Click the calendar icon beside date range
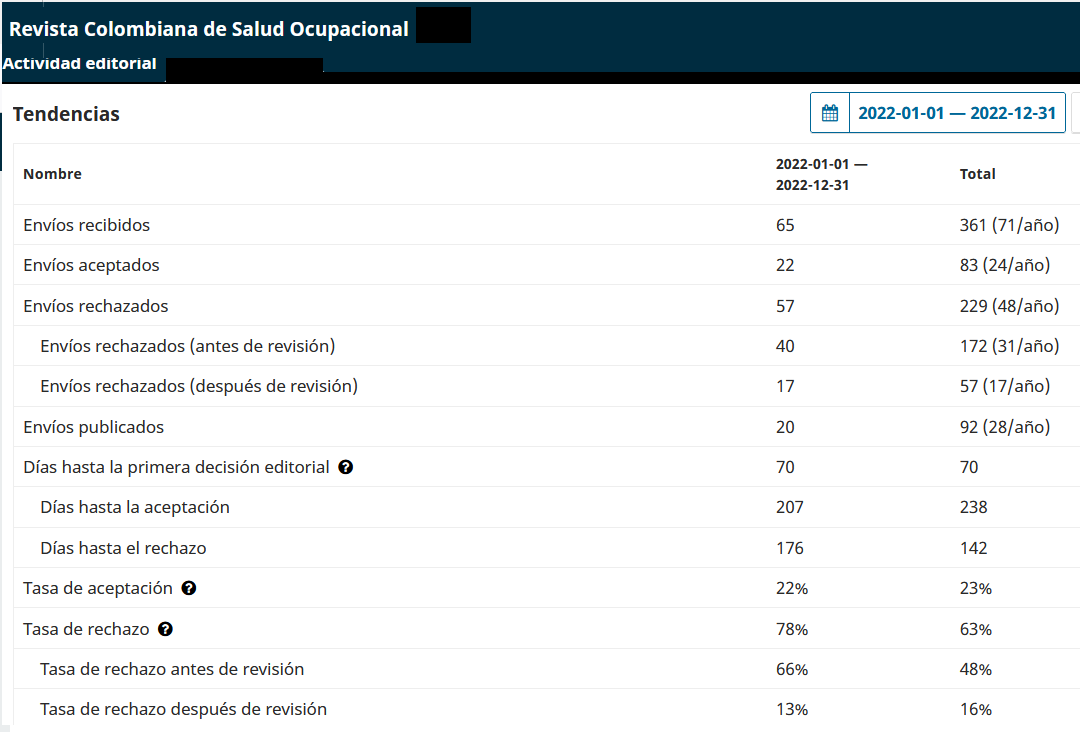 tap(829, 113)
